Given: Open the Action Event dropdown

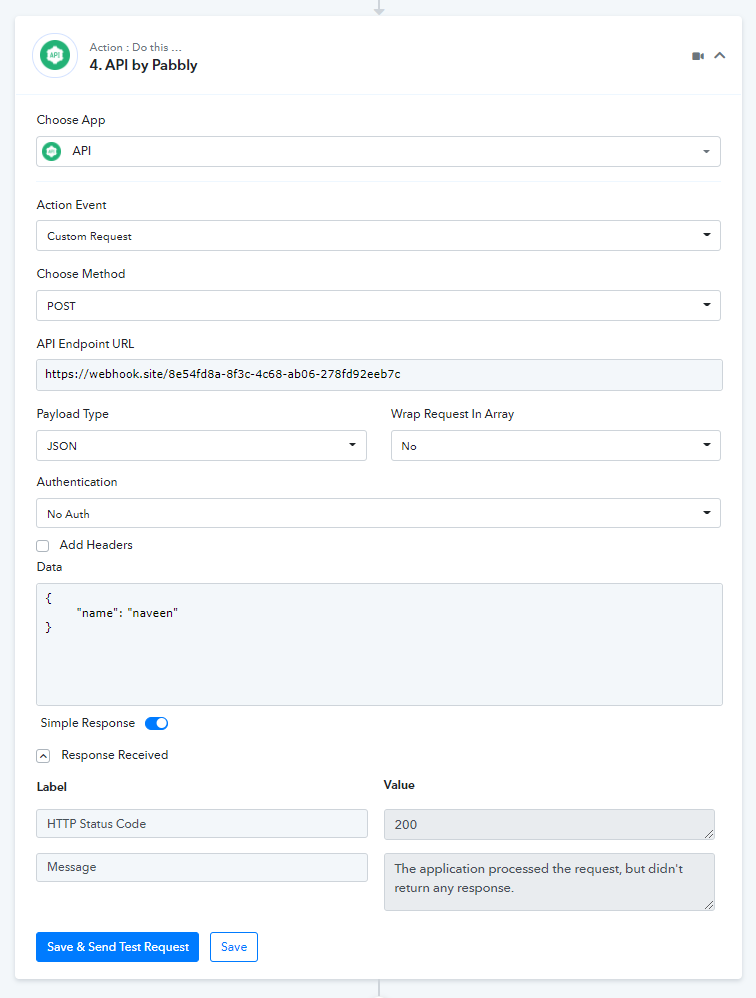Looking at the screenshot, I should point(378,236).
